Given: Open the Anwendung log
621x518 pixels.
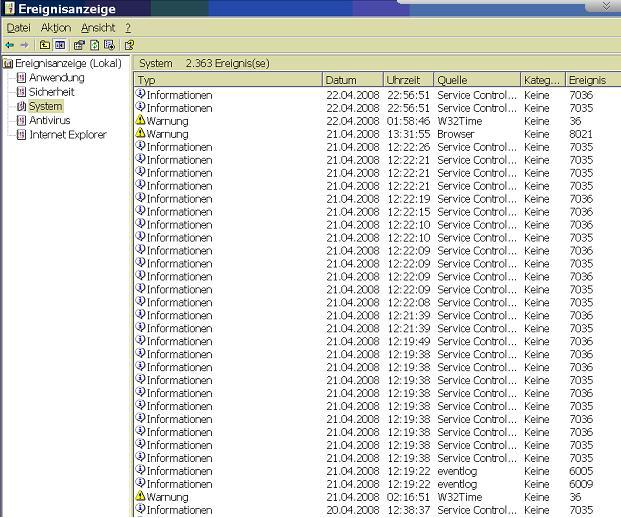Looking at the screenshot, I should [57, 78].
